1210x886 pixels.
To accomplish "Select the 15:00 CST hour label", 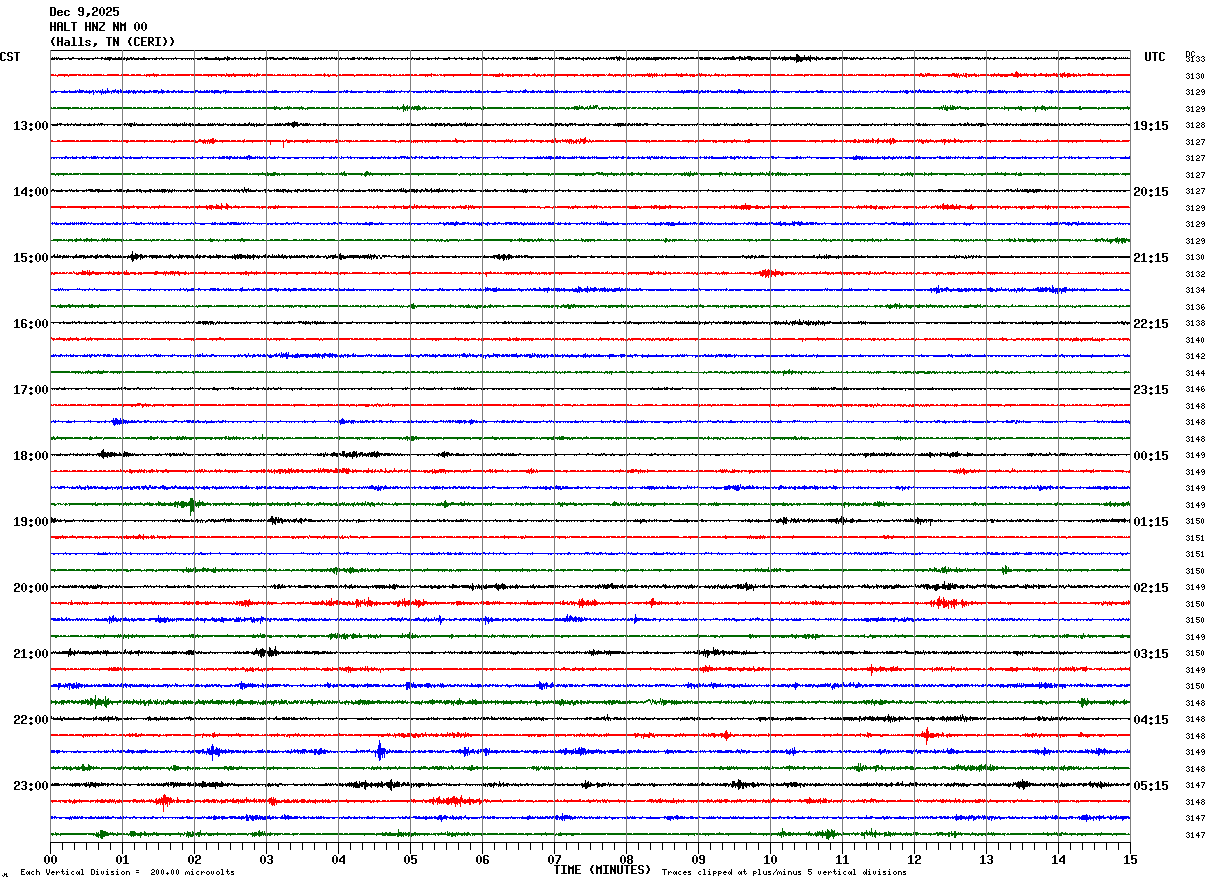I will click(x=30, y=258).
